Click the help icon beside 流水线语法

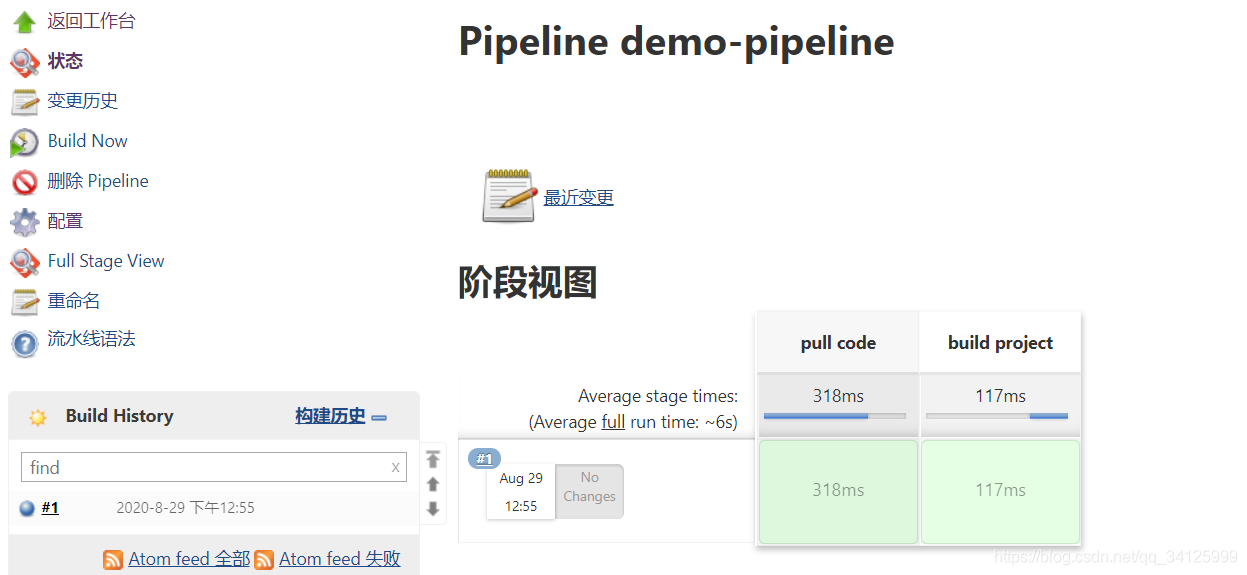pyautogui.click(x=24, y=343)
